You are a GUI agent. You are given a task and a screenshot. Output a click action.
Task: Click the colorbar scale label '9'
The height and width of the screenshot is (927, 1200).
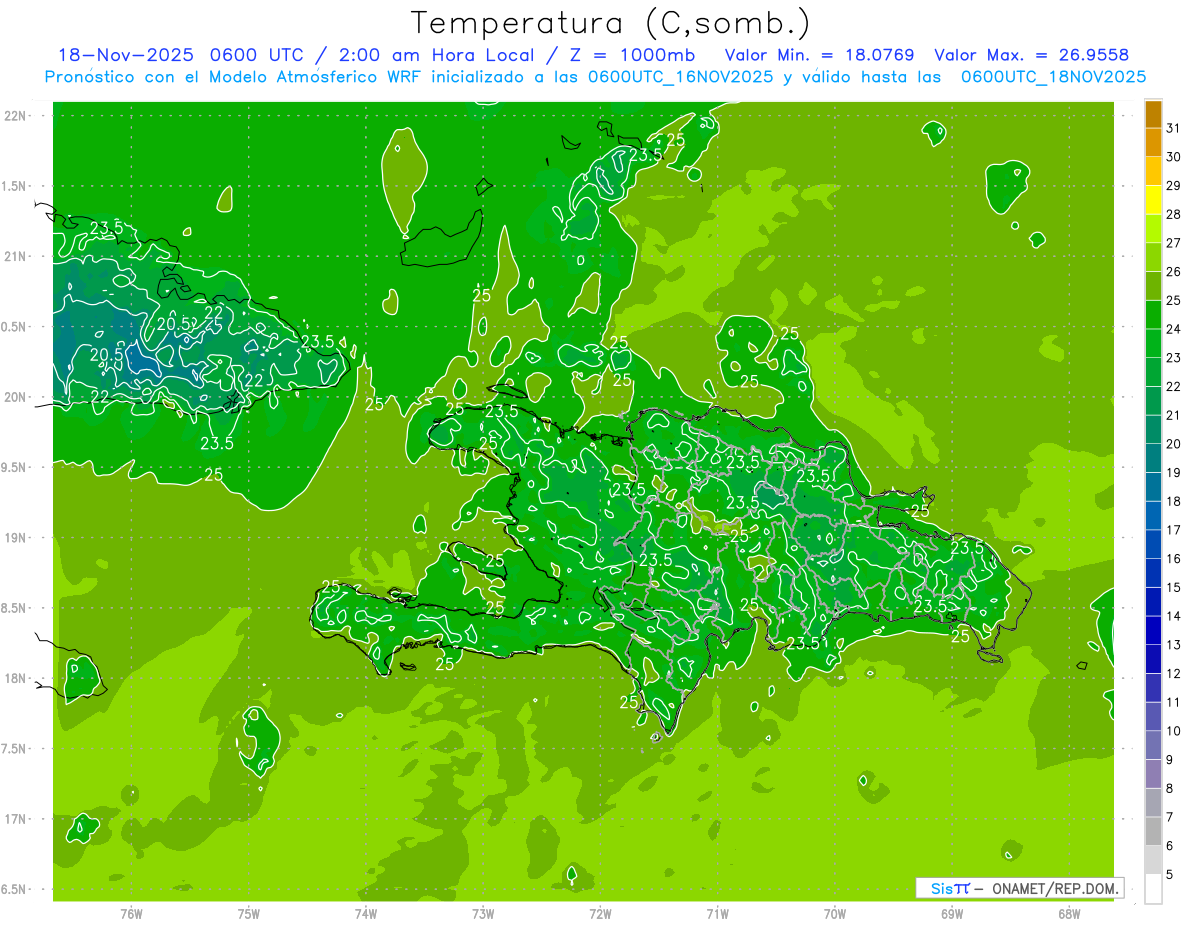1170,760
